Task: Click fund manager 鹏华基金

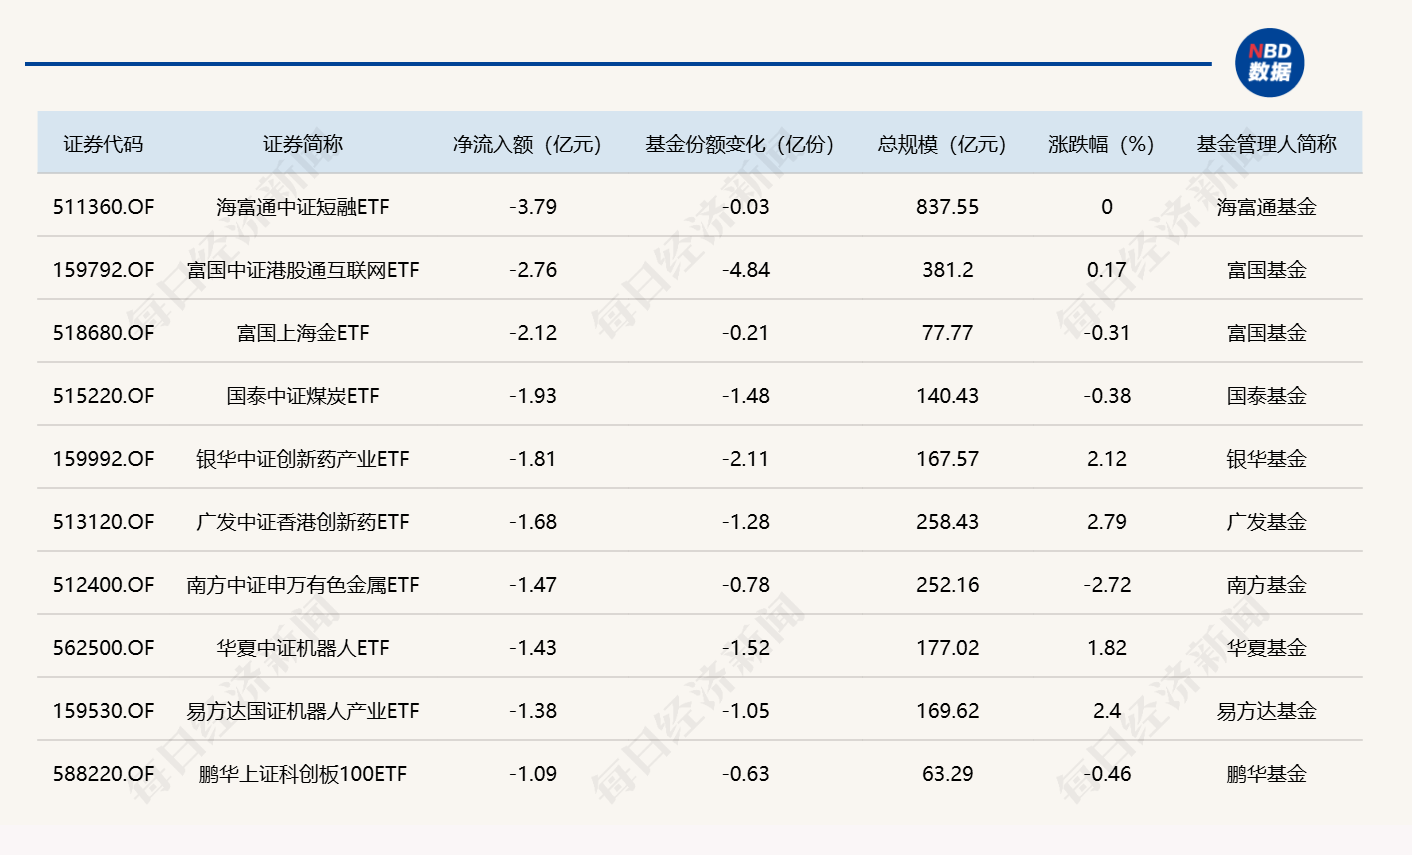Action: pyautogui.click(x=1267, y=774)
